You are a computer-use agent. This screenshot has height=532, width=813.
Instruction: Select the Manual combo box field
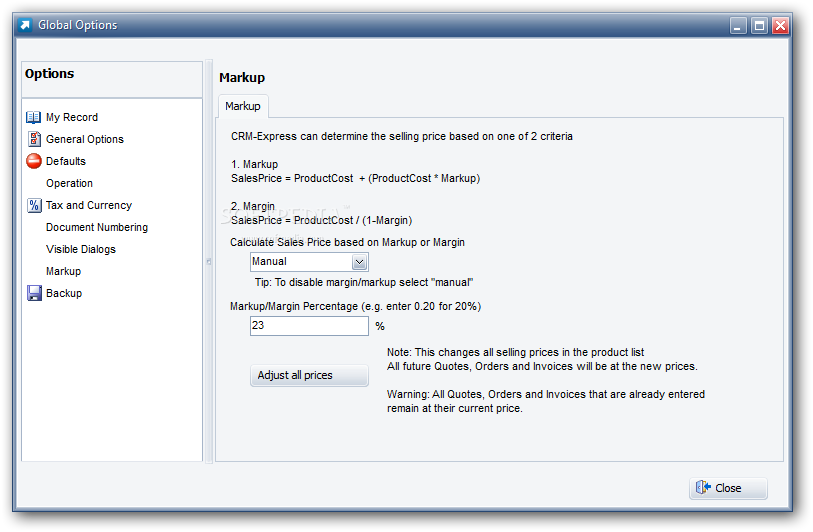(x=309, y=262)
